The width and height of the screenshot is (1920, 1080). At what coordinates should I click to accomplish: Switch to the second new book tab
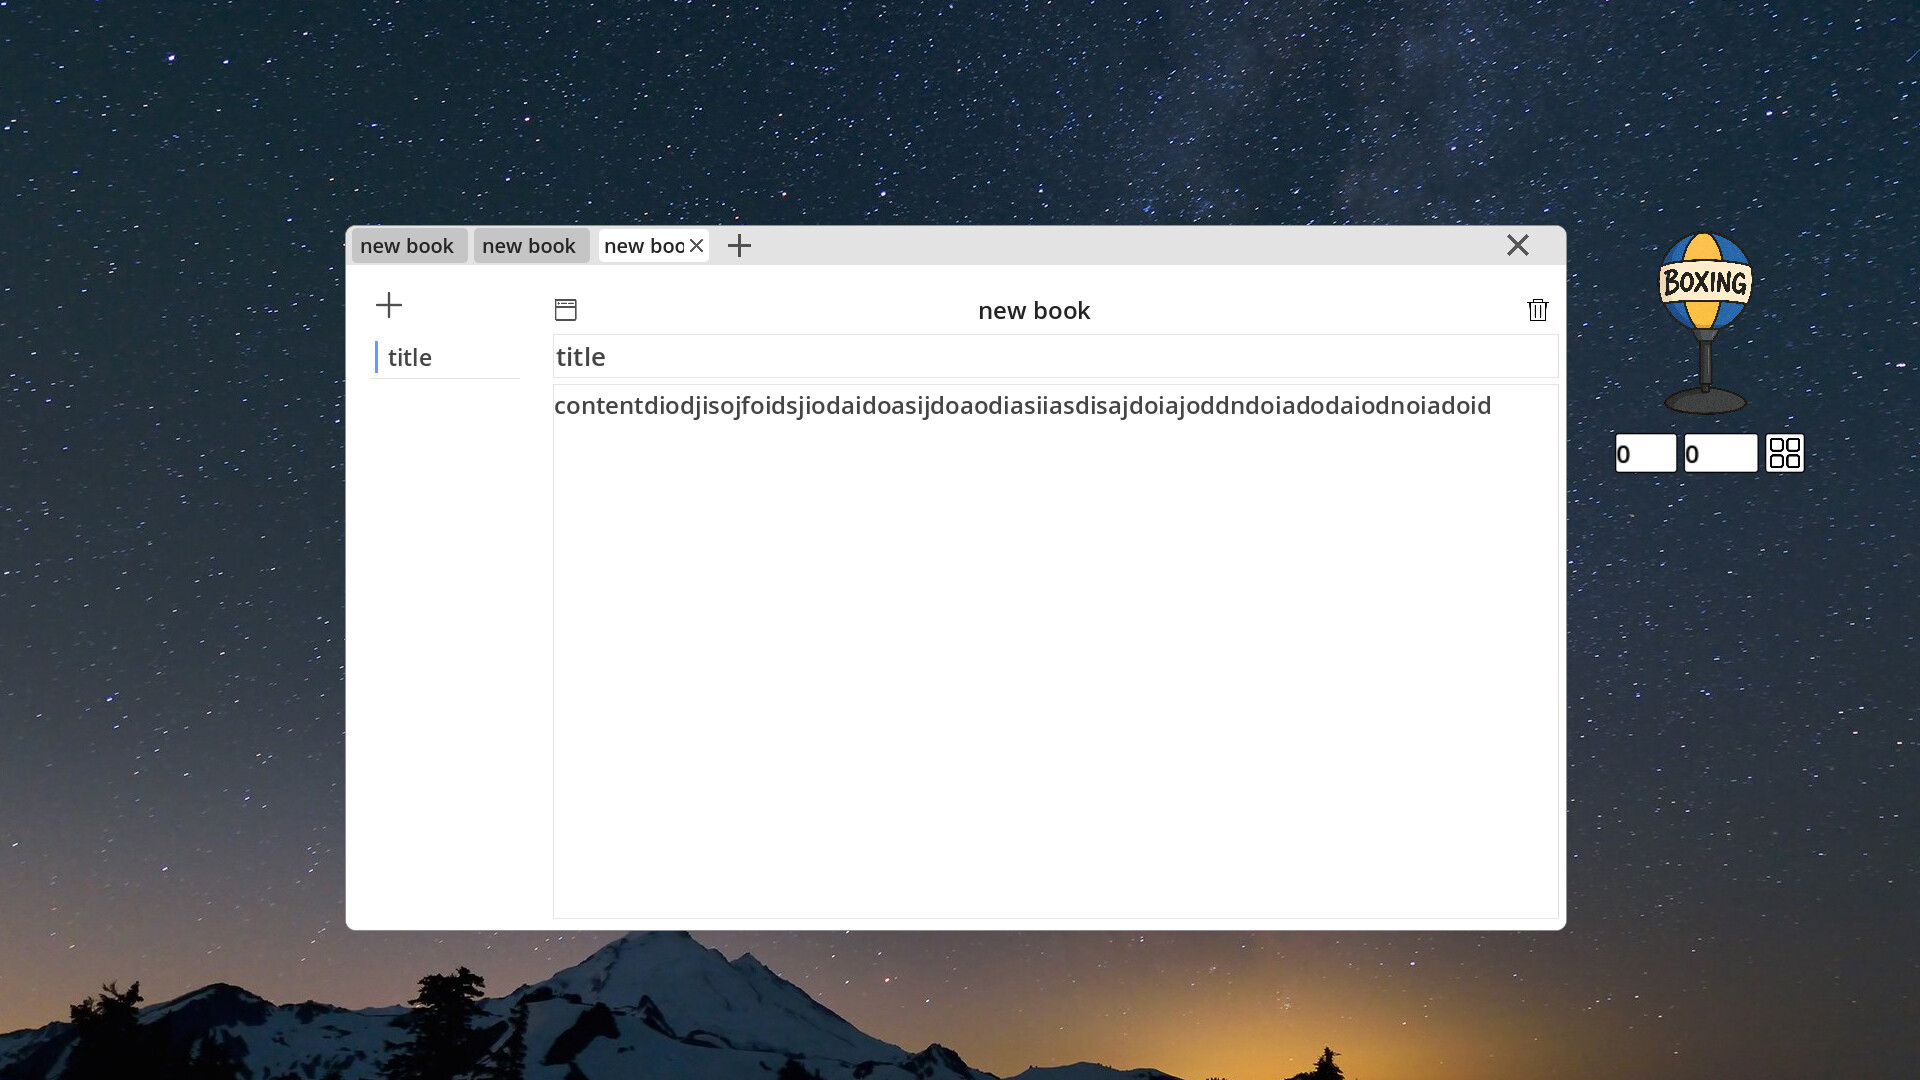529,246
